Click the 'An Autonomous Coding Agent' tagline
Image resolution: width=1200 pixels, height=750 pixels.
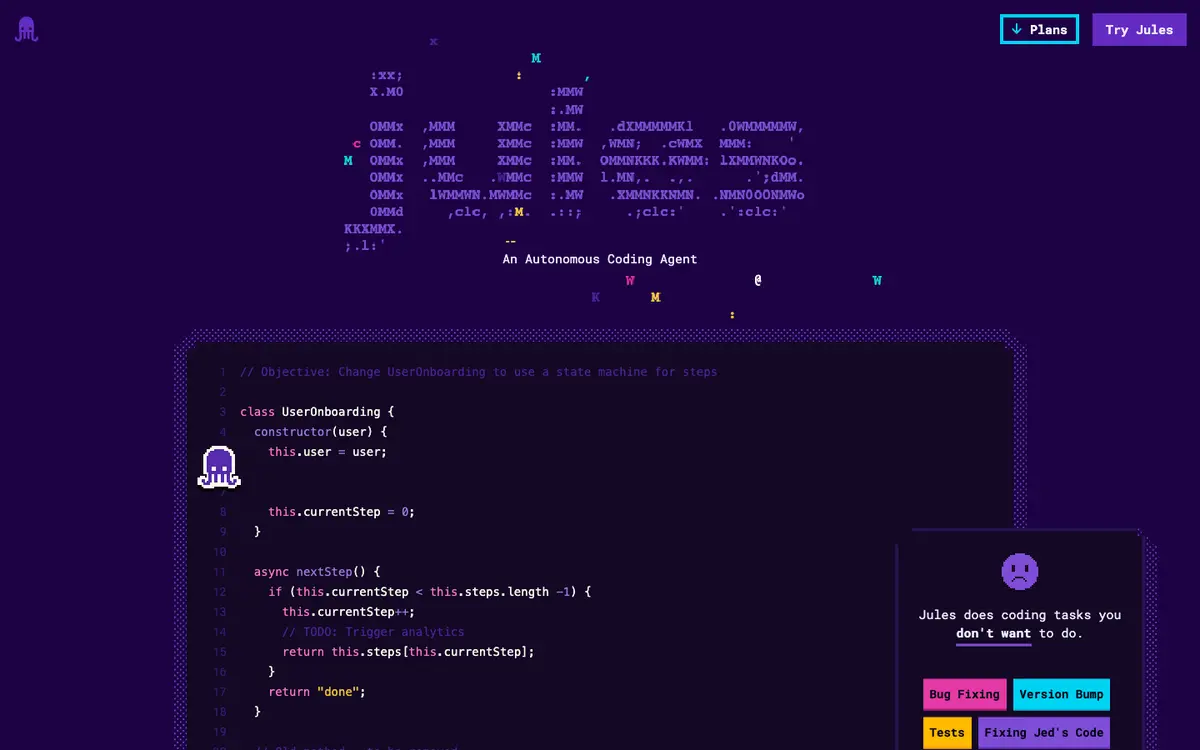(x=600, y=259)
